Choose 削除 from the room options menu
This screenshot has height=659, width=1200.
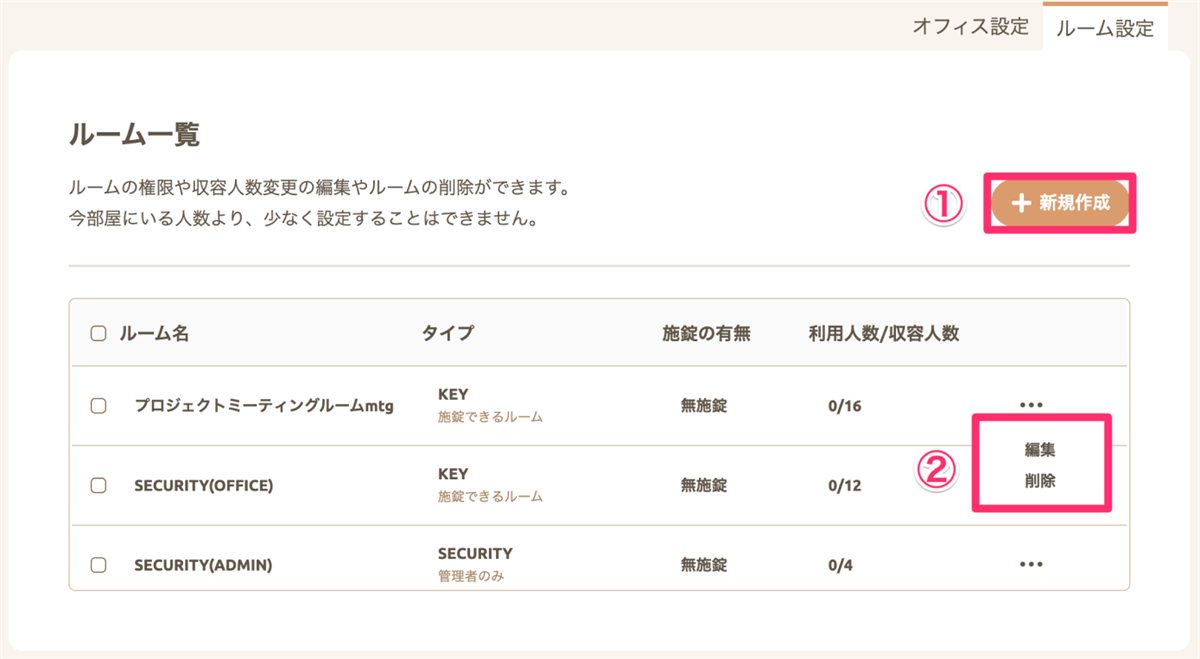tap(1040, 480)
